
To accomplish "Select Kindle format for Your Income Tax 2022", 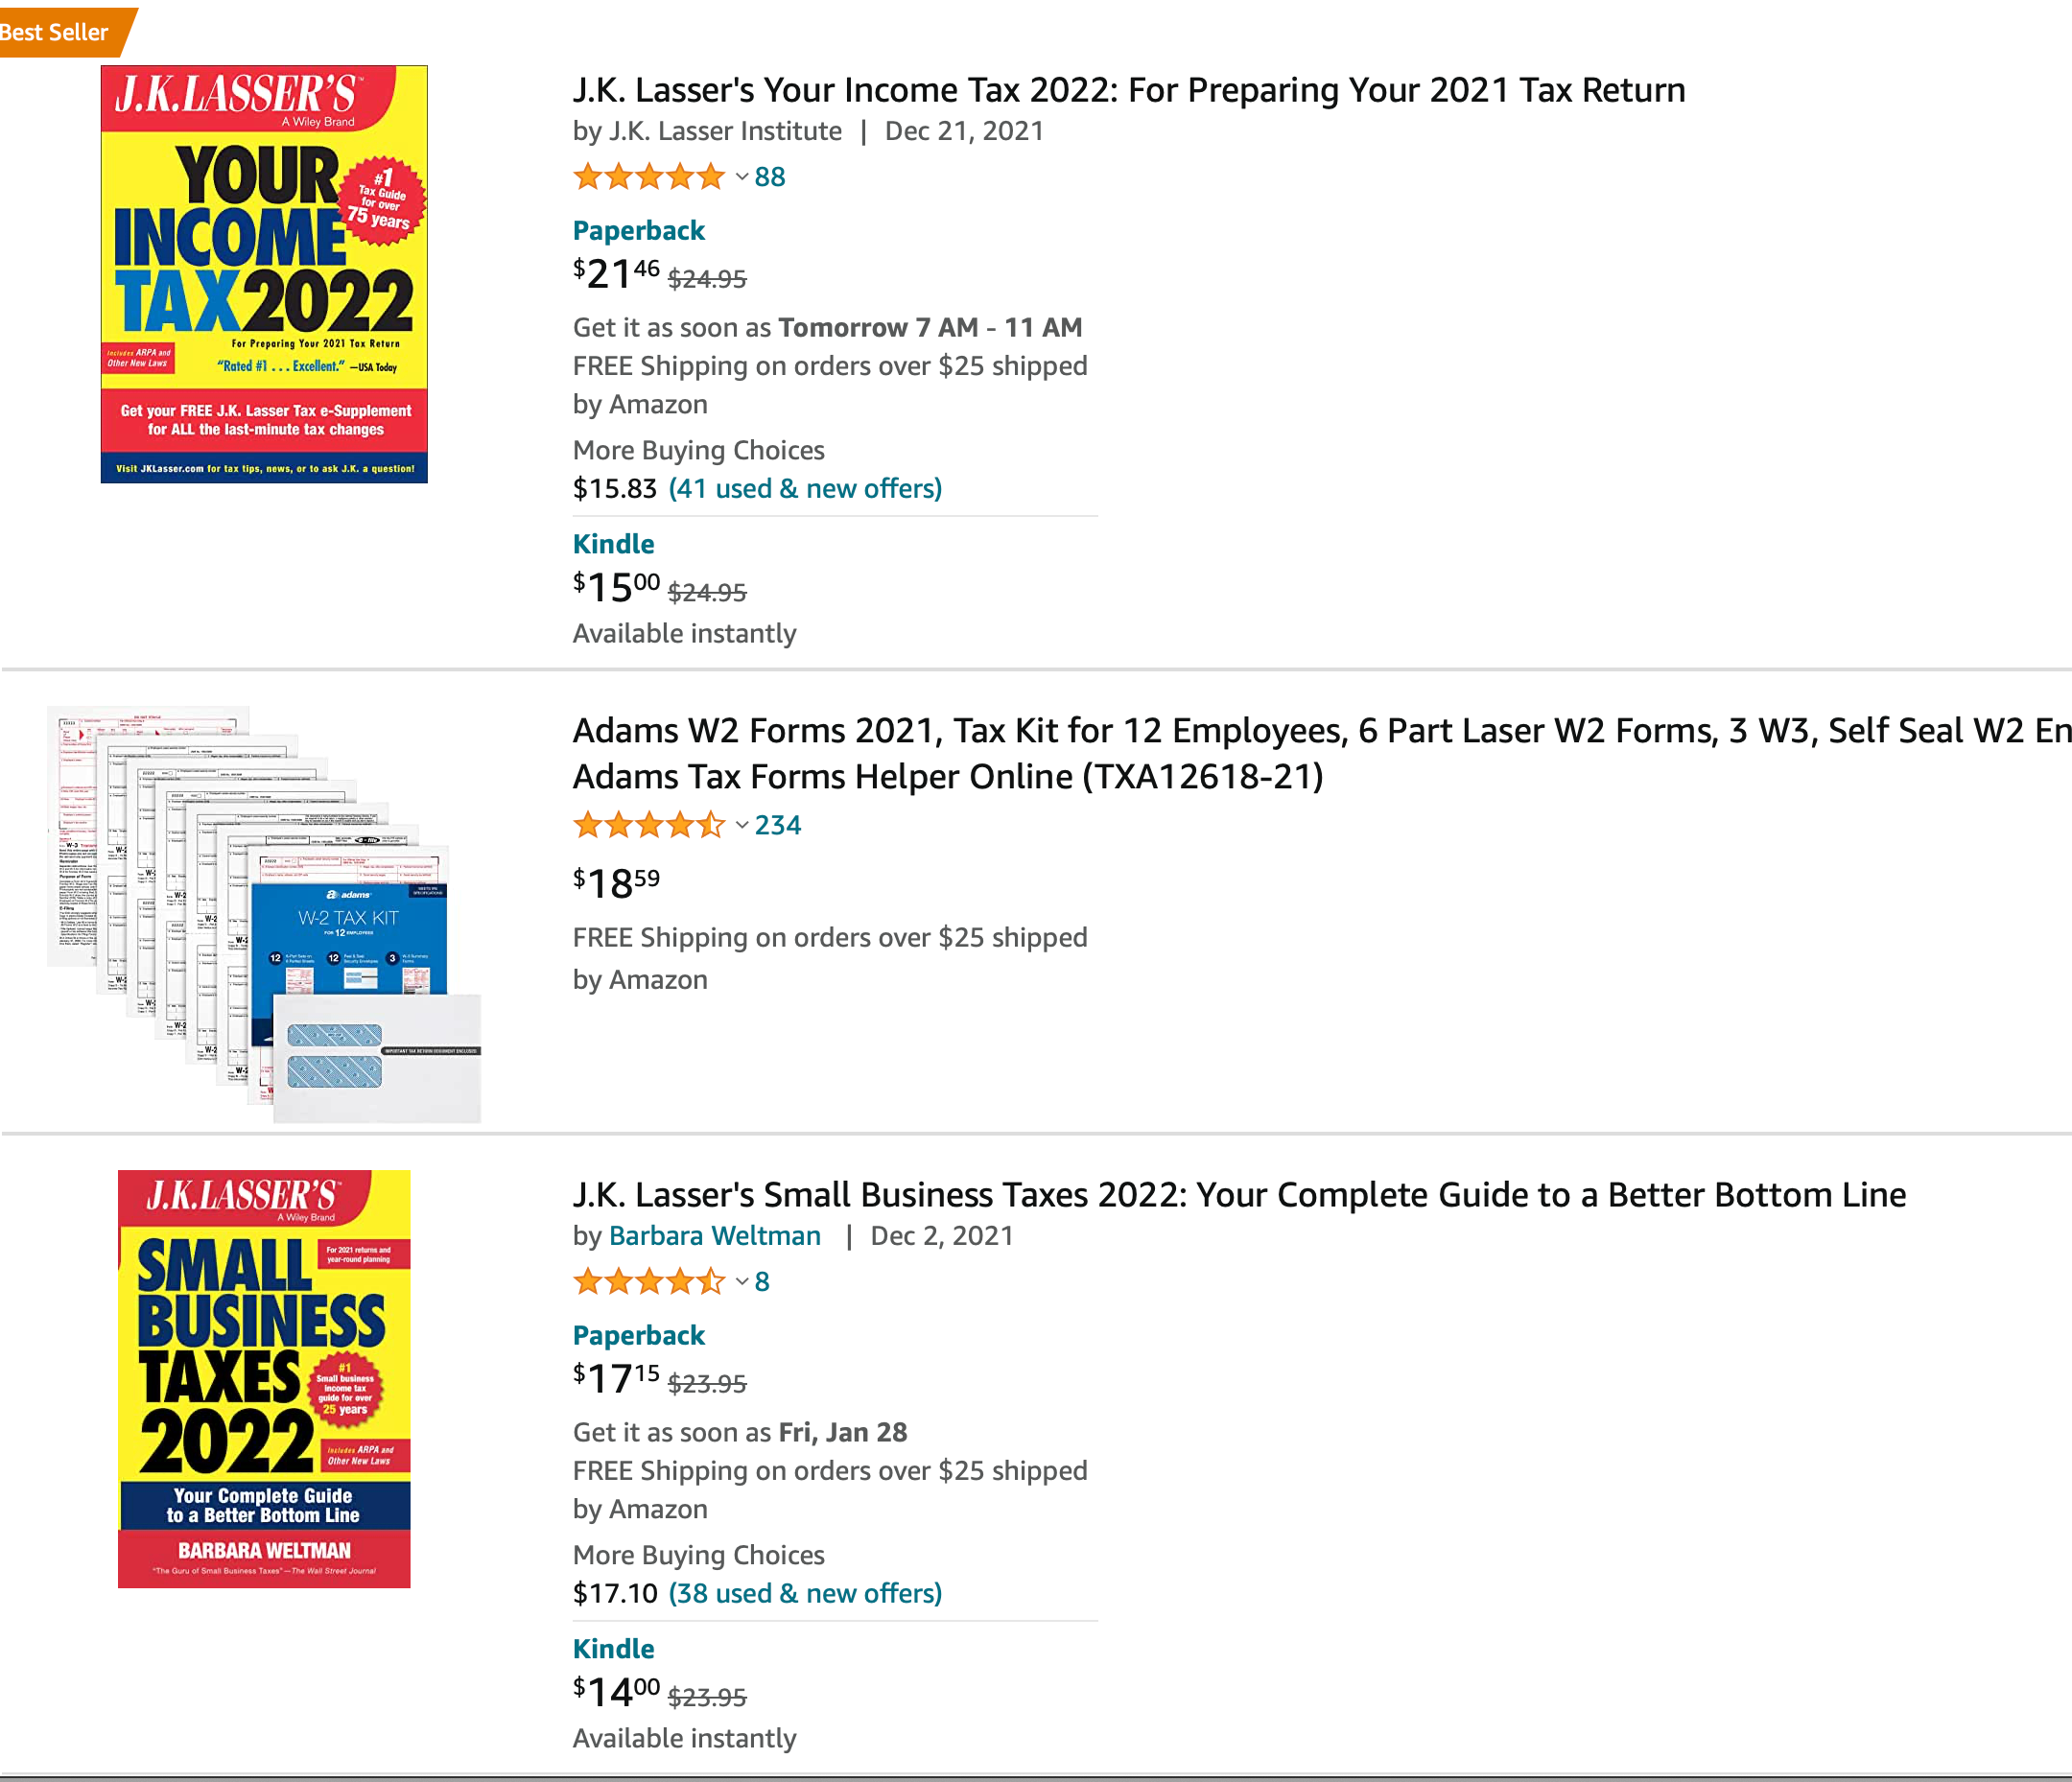I will point(613,544).
